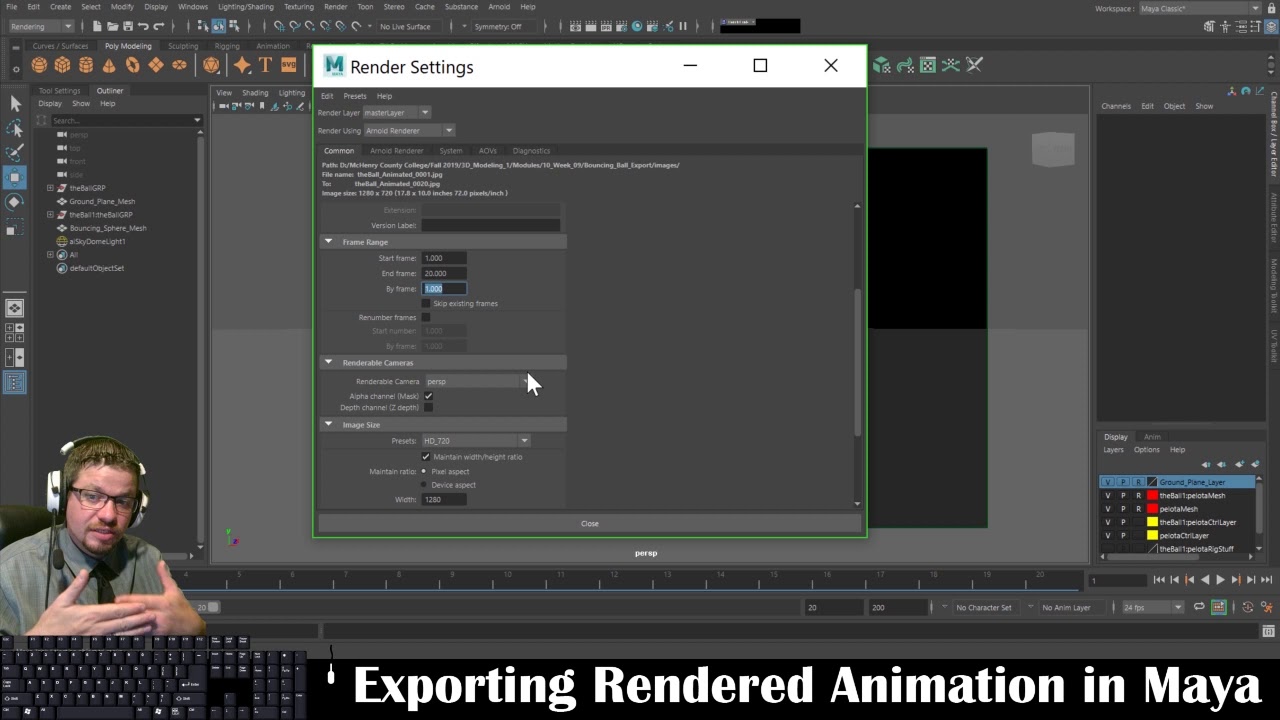
Task: Collapse the Image Size section
Action: [x=328, y=424]
